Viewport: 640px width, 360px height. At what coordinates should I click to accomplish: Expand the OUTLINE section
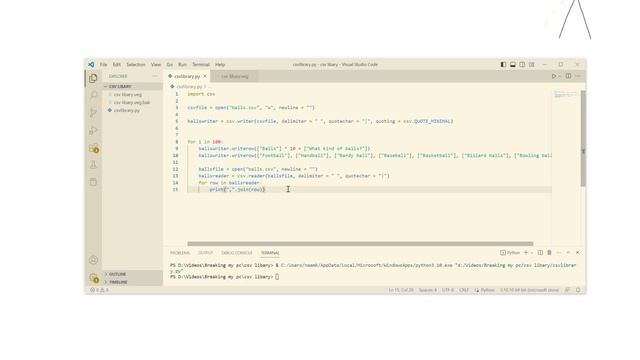click(x=132, y=274)
